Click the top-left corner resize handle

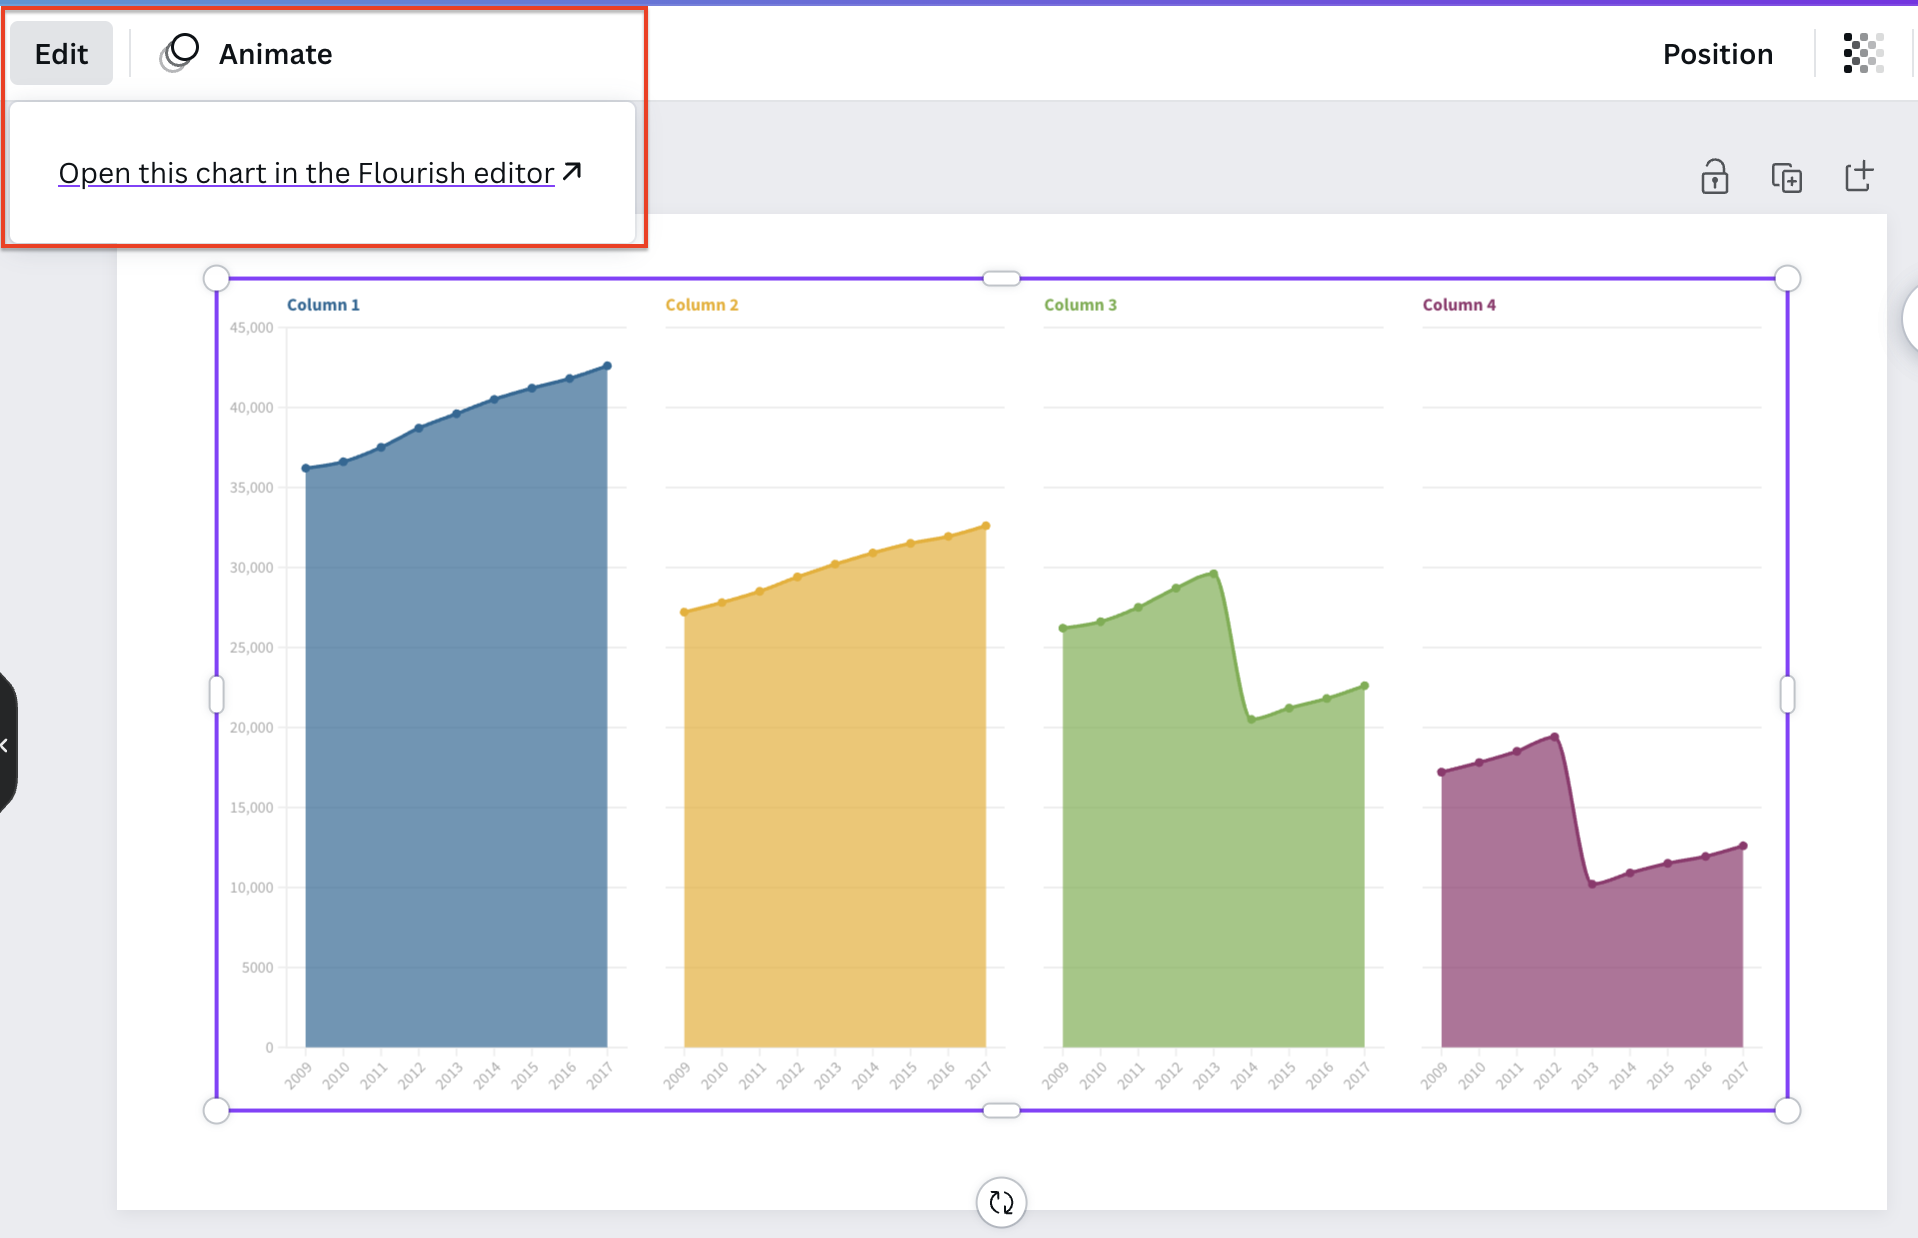(216, 278)
